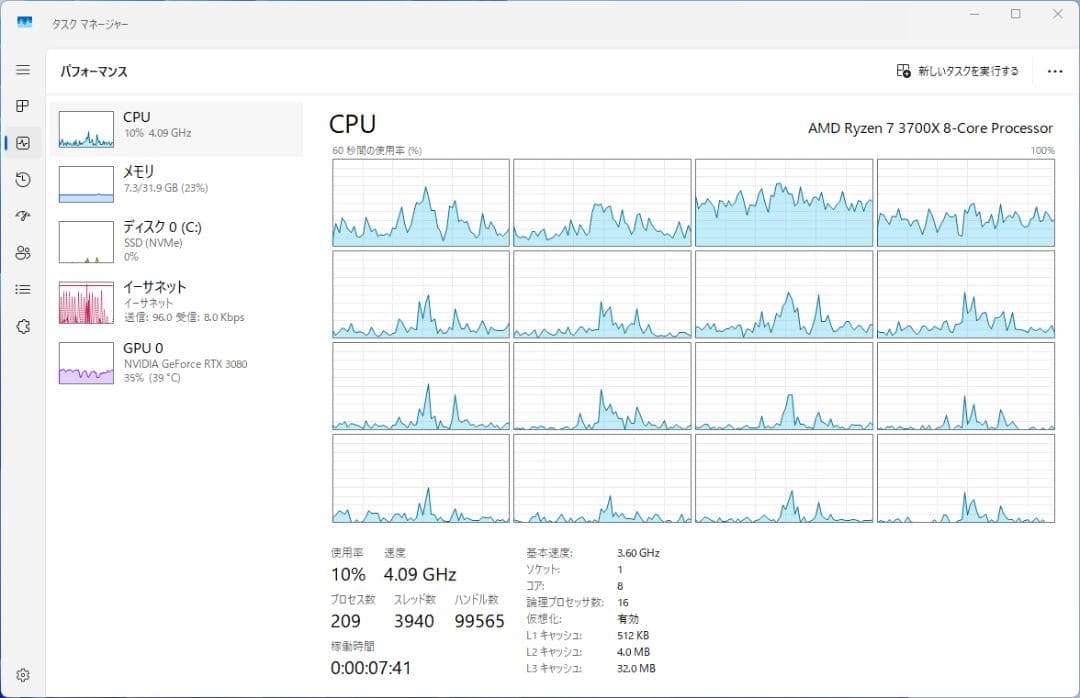This screenshot has width=1080, height=698.
Task: Open the more options ellipsis menu
Action: 1055,71
